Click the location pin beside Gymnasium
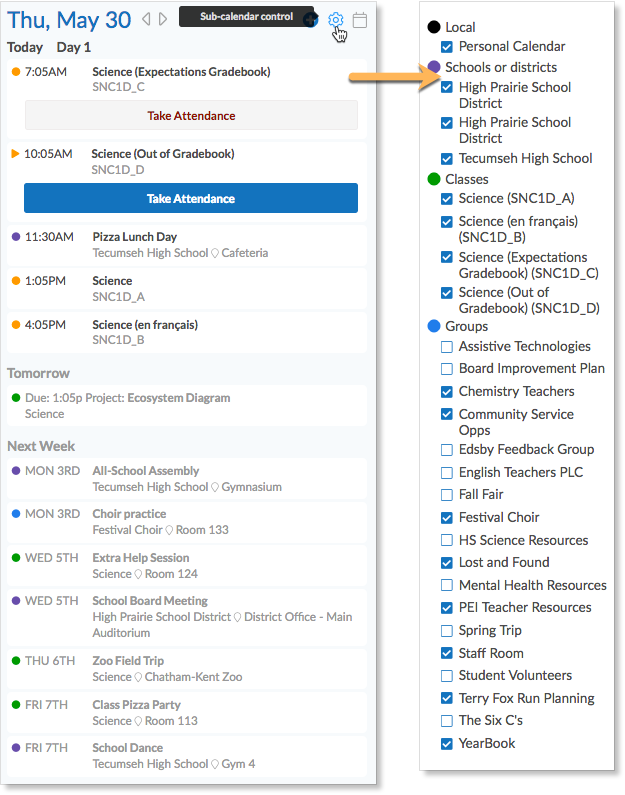This screenshot has width=625, height=795. [x=215, y=487]
